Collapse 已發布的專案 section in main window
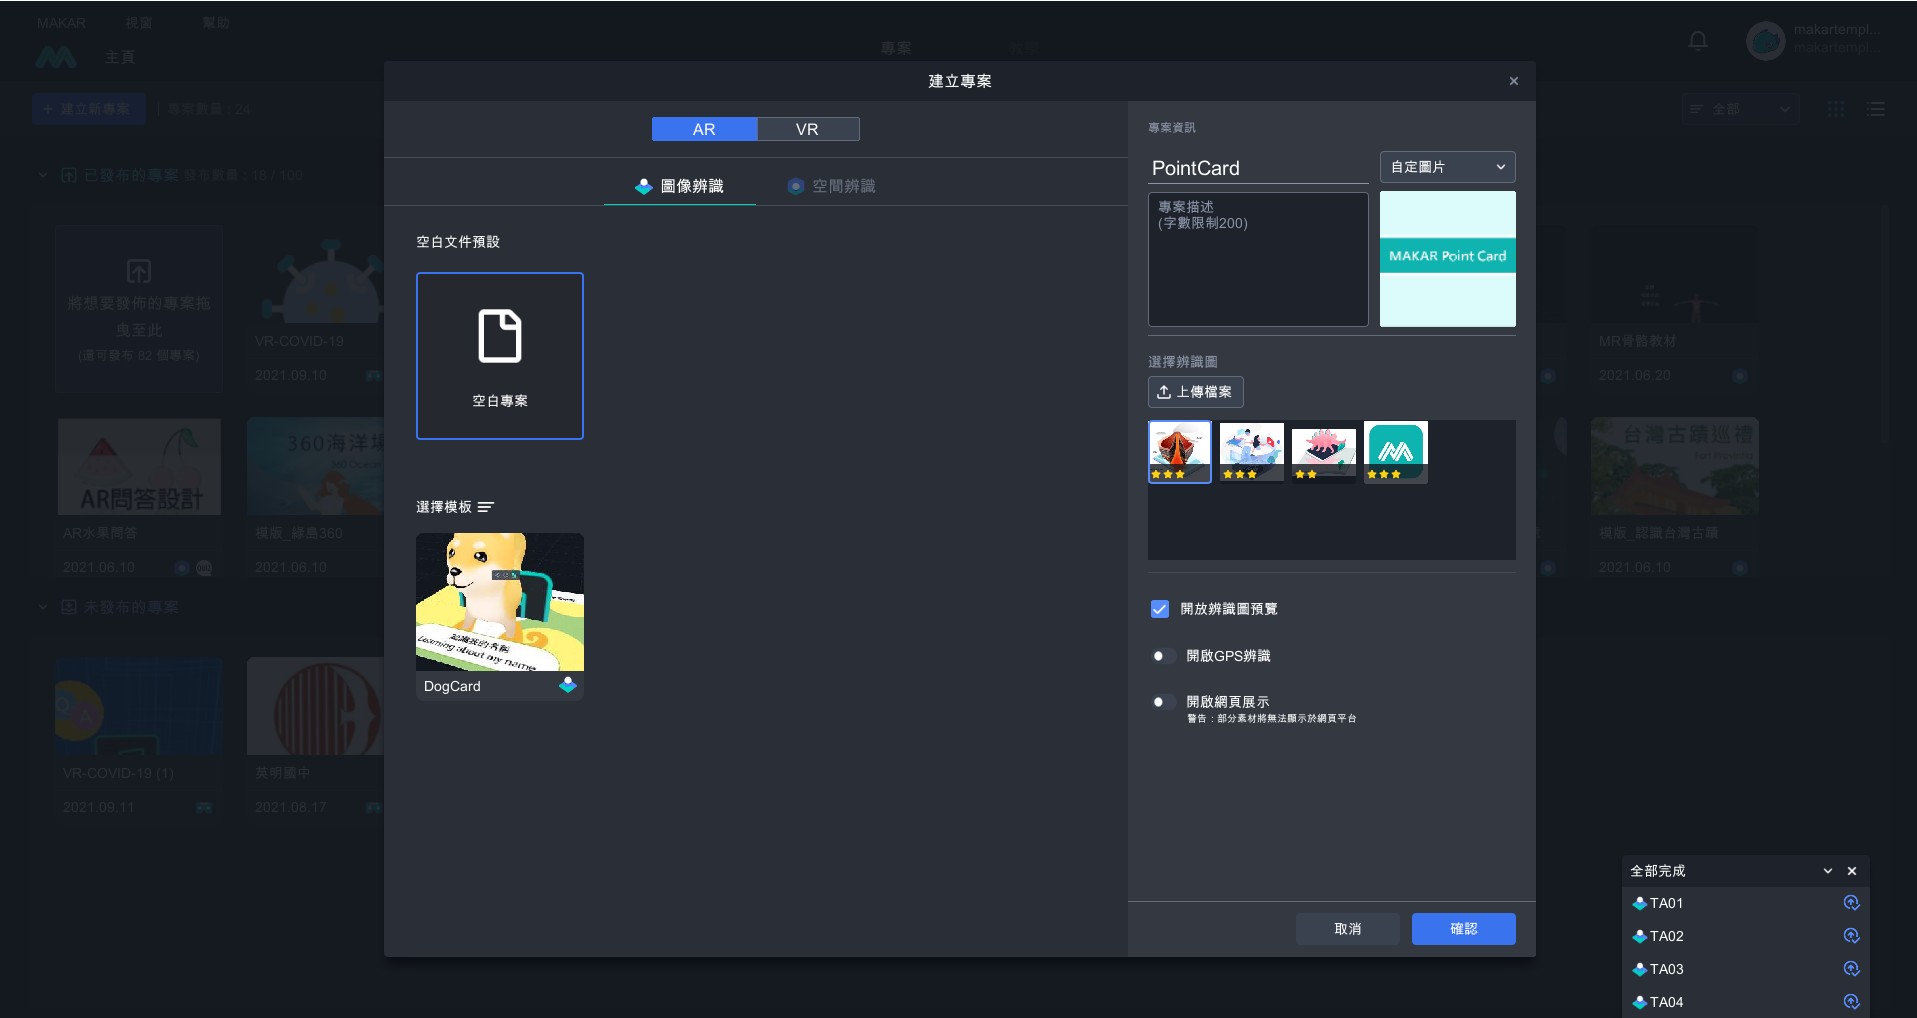Image resolution: width=1917 pixels, height=1018 pixels. point(43,175)
